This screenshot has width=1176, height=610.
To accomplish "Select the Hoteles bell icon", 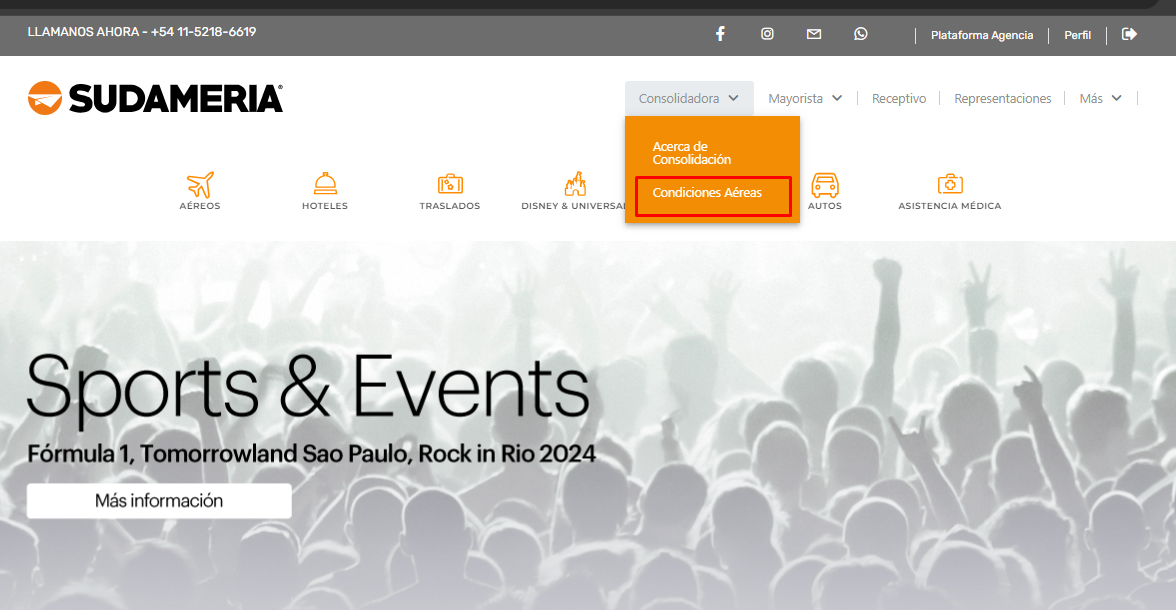I will tap(325, 185).
